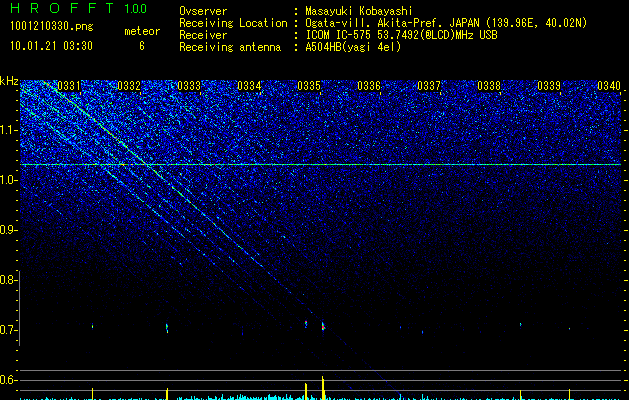629x400 pixels.
Task: Select the 0337 time label
Action: point(429,86)
